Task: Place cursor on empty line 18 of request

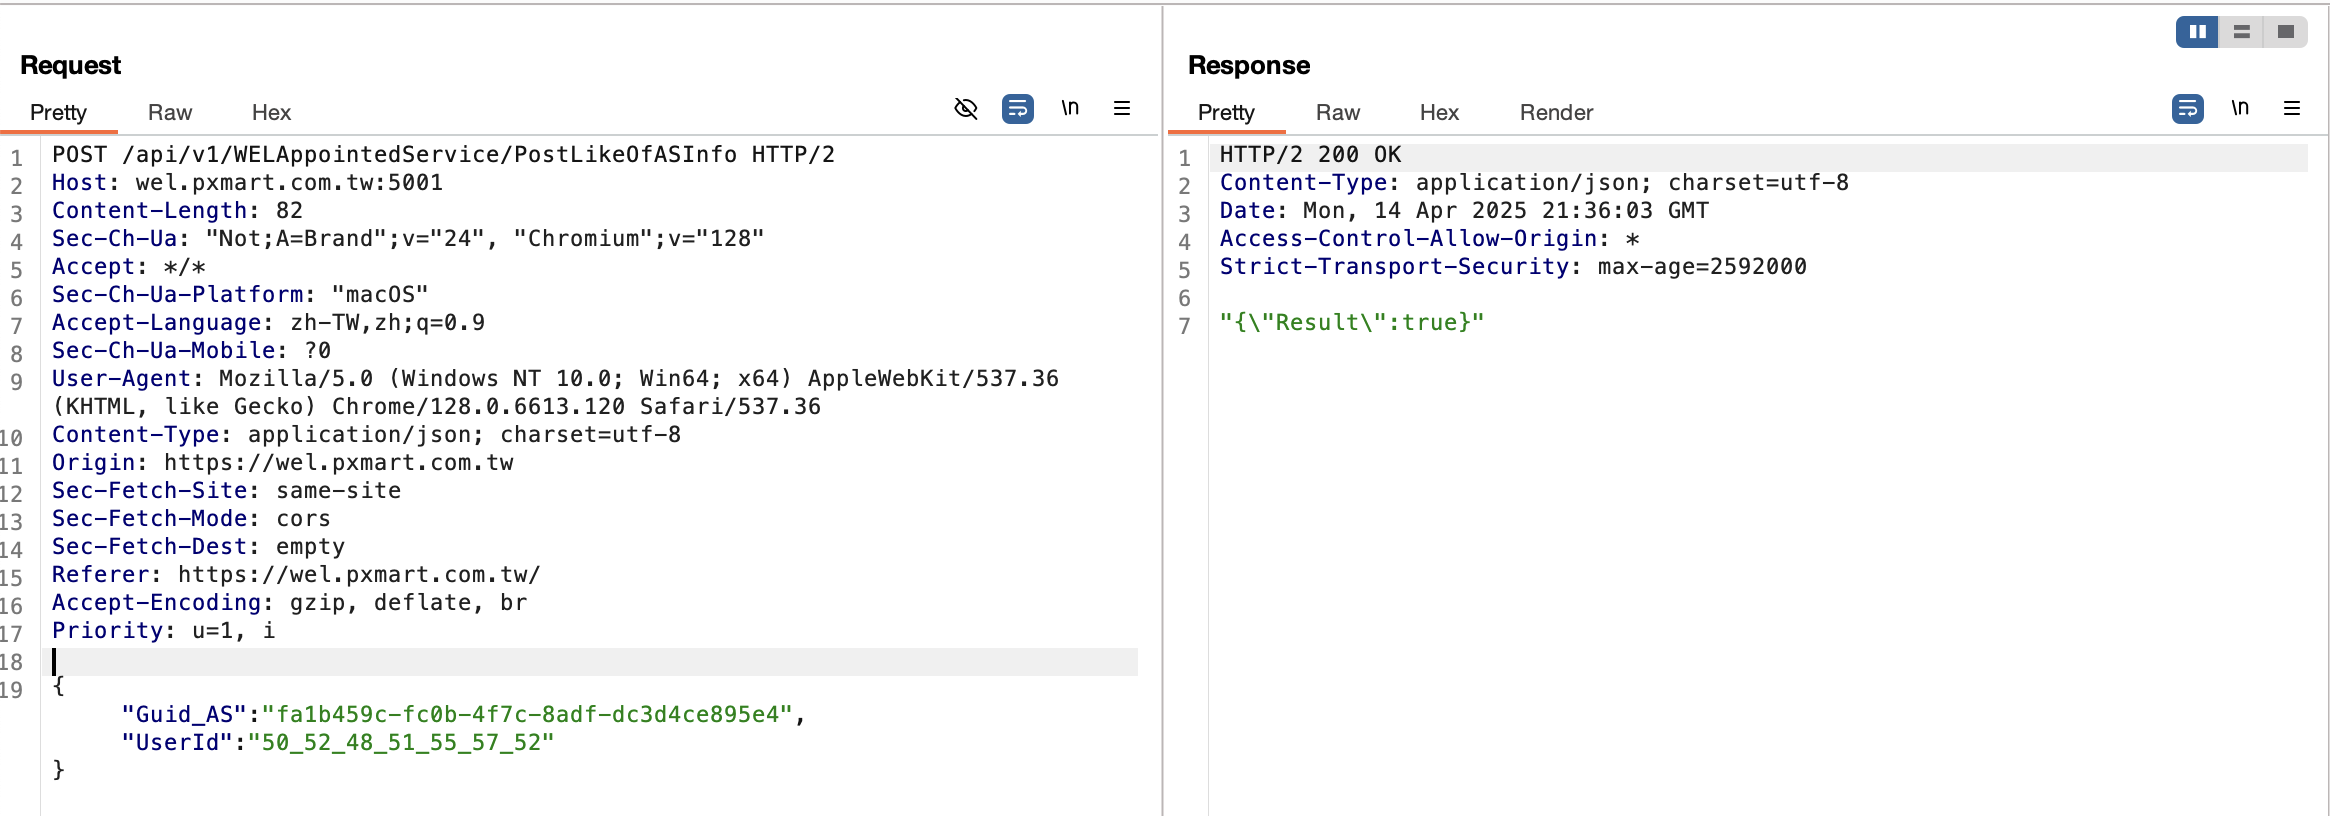Action: tap(594, 662)
